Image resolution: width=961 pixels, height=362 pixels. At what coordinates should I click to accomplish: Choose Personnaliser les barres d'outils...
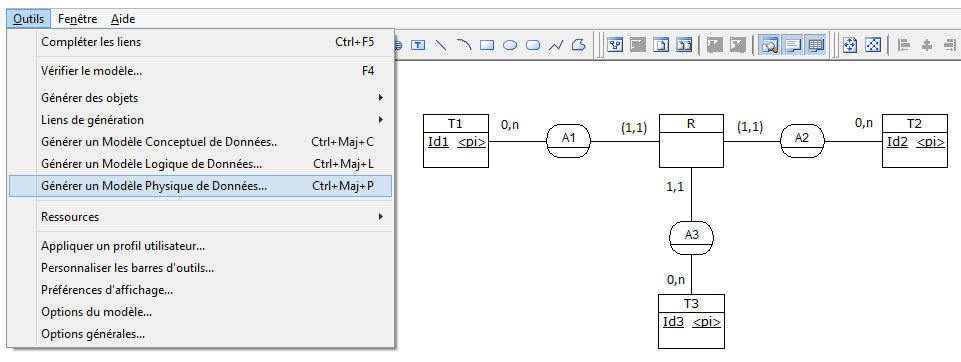200,268
